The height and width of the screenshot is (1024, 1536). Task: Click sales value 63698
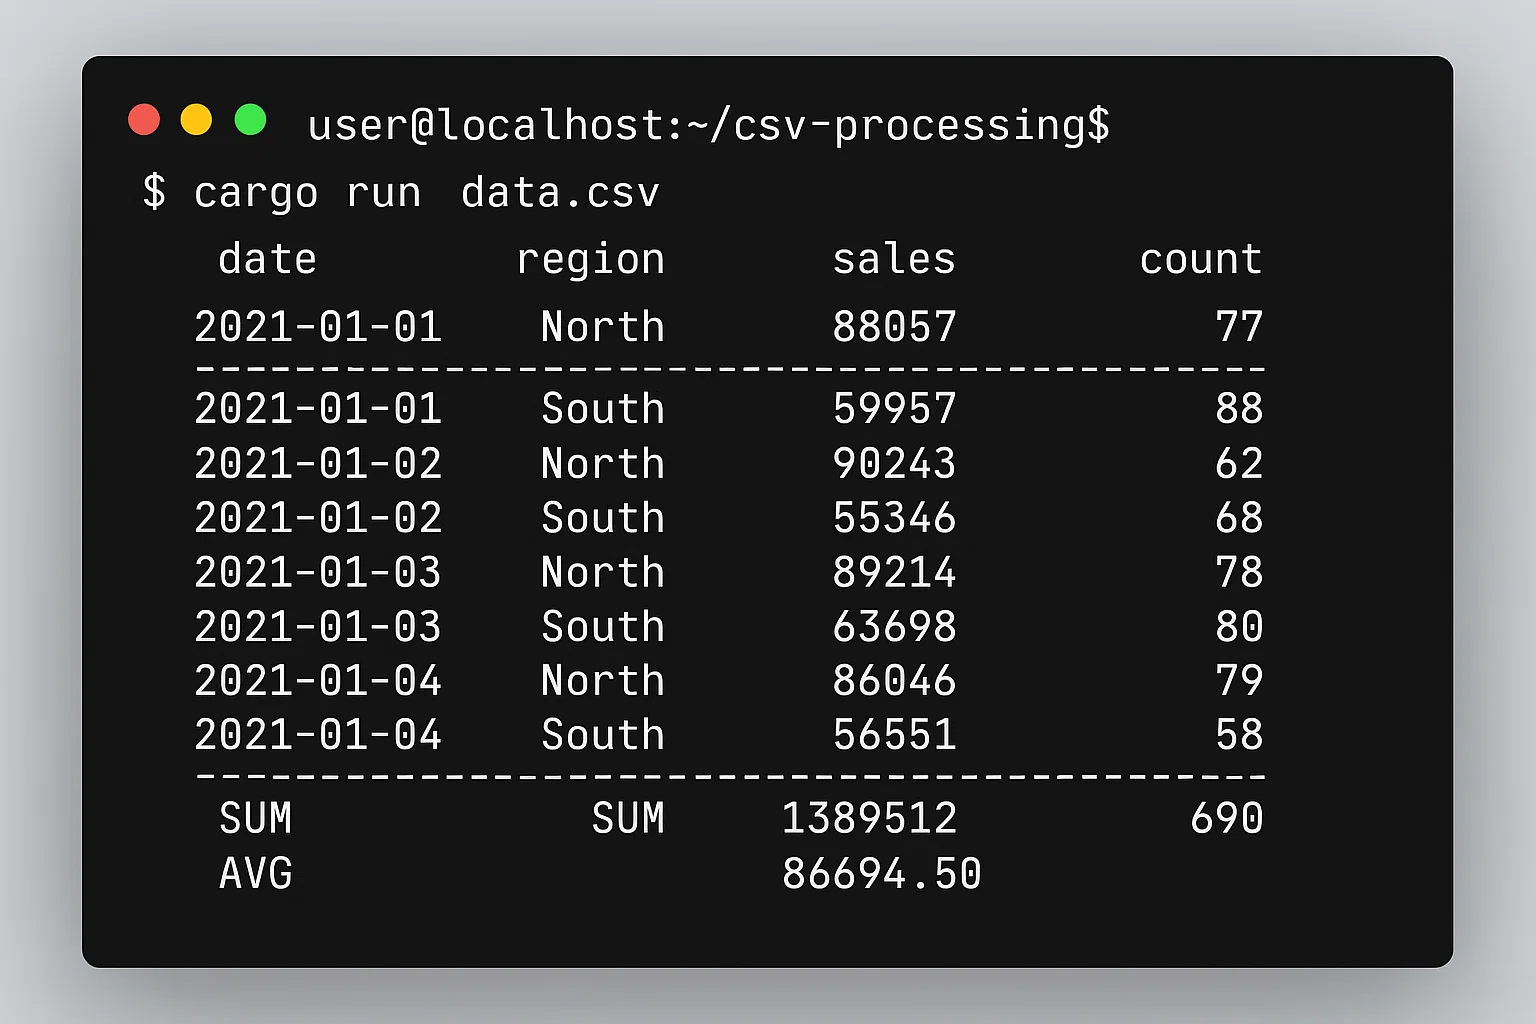click(895, 627)
